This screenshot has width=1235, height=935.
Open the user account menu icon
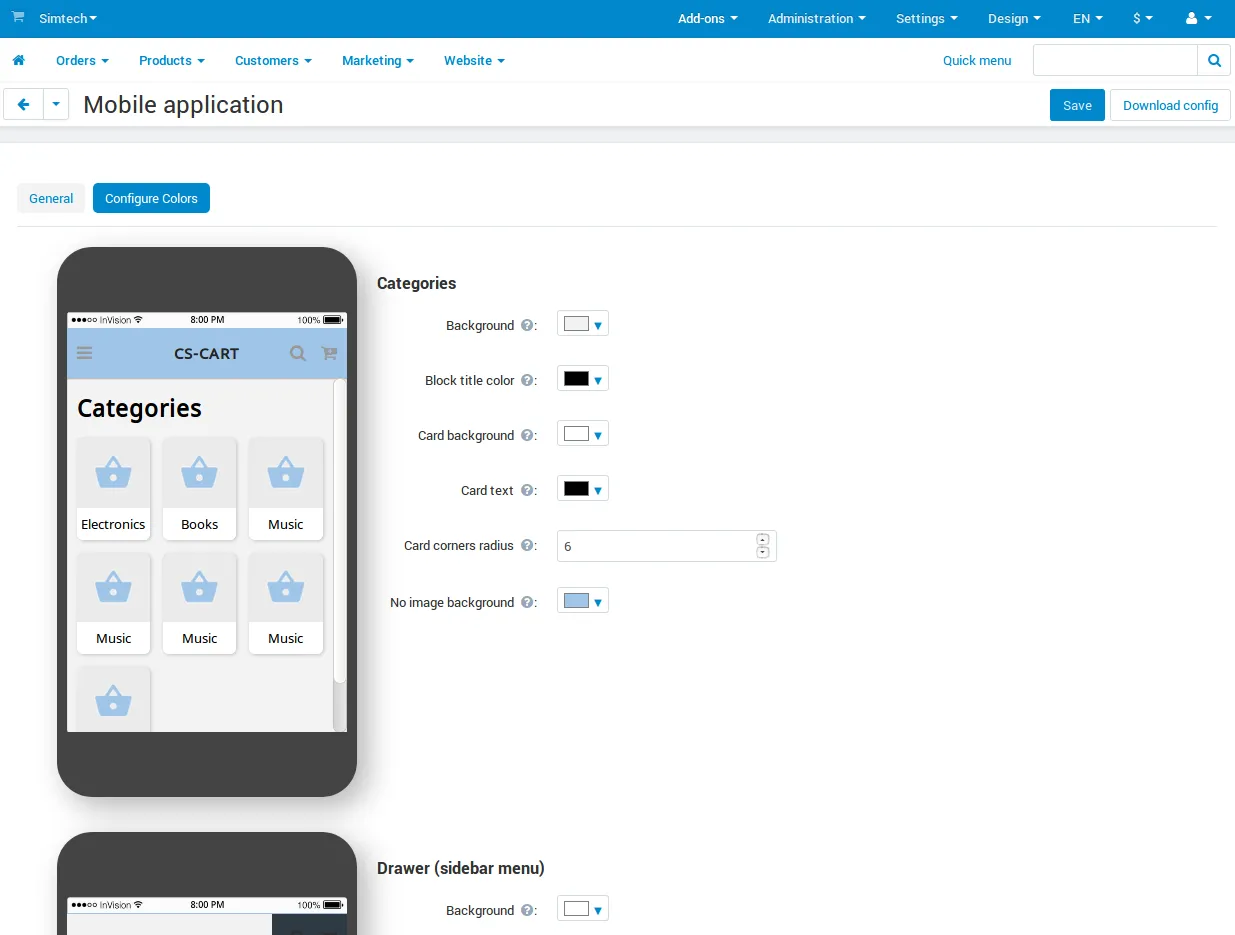point(1197,19)
